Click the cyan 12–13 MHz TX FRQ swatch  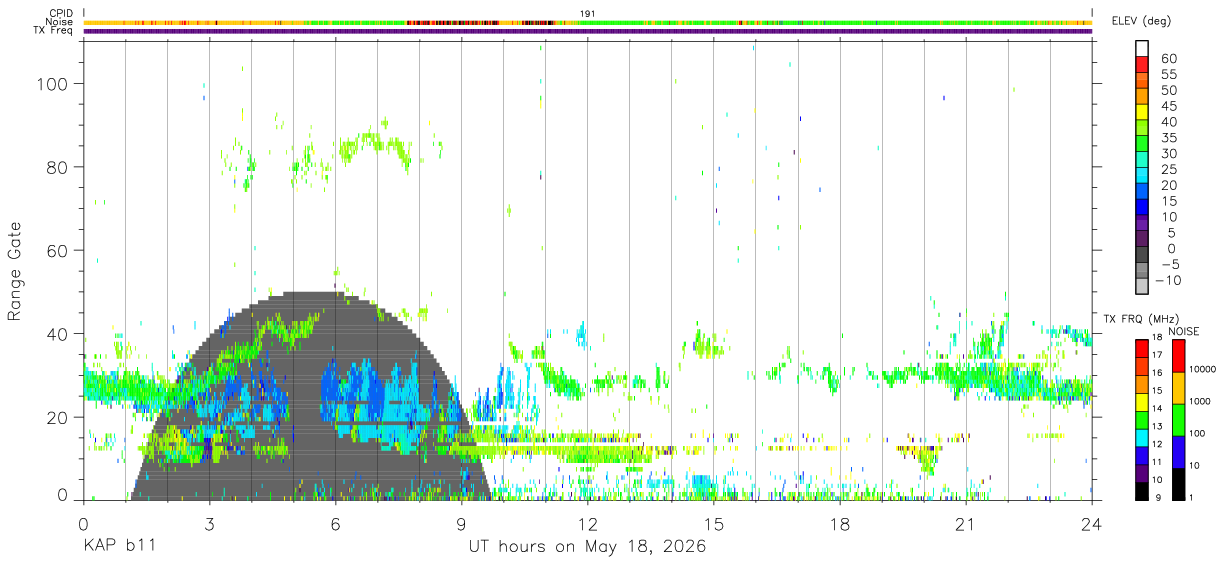[x=1142, y=436]
